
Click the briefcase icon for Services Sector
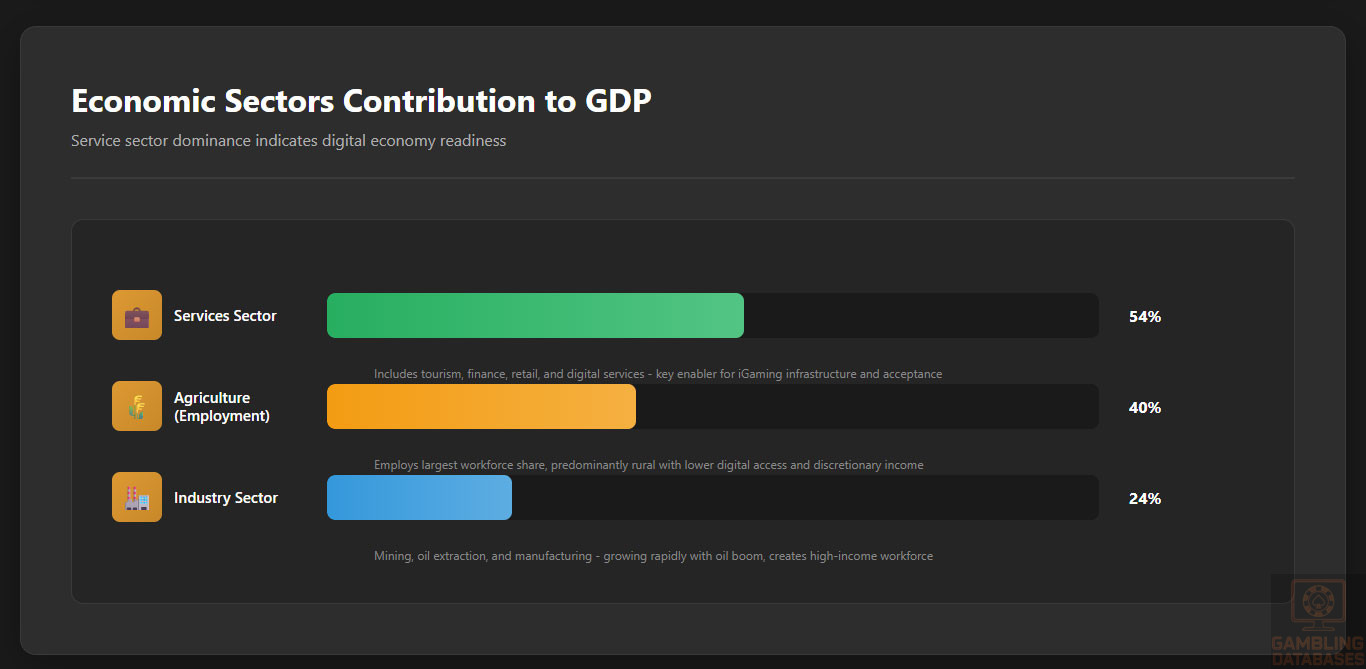(x=137, y=316)
